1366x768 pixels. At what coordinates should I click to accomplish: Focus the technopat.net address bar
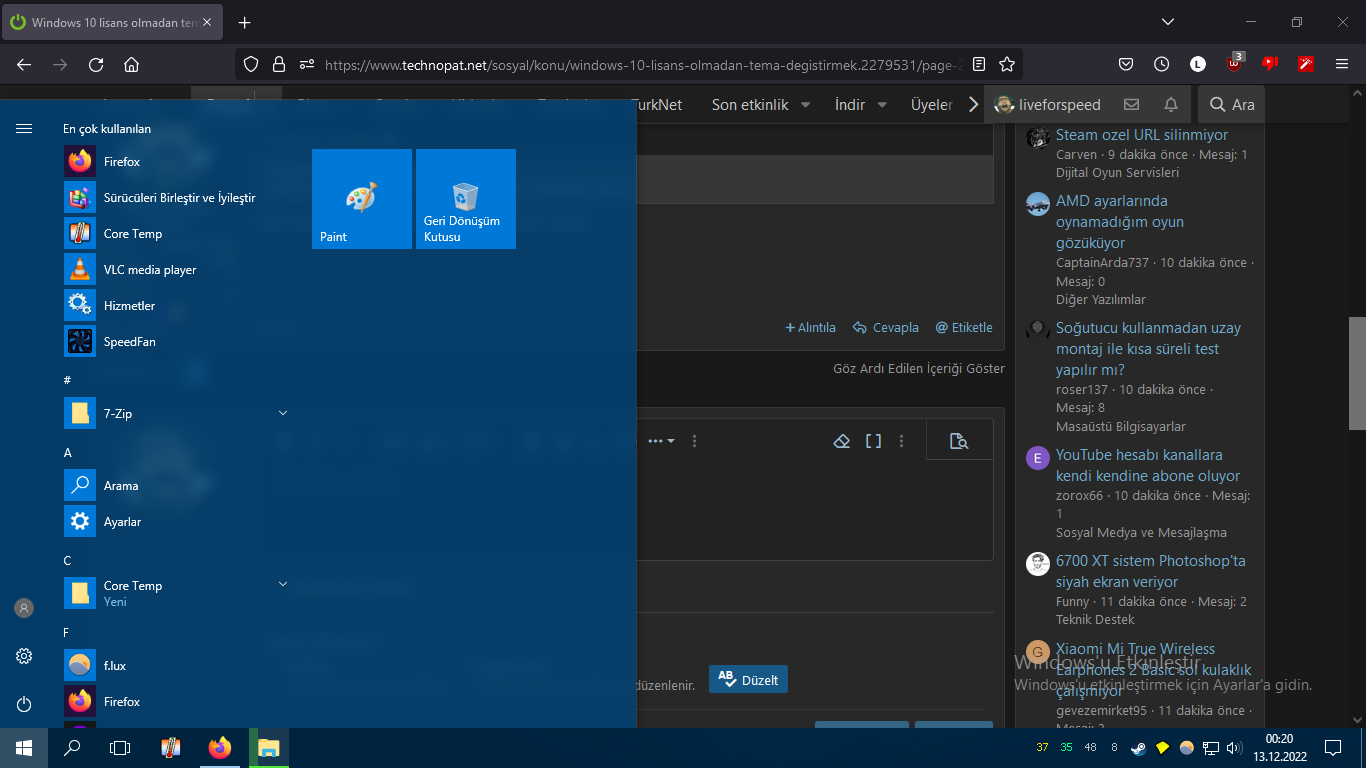tap(643, 64)
